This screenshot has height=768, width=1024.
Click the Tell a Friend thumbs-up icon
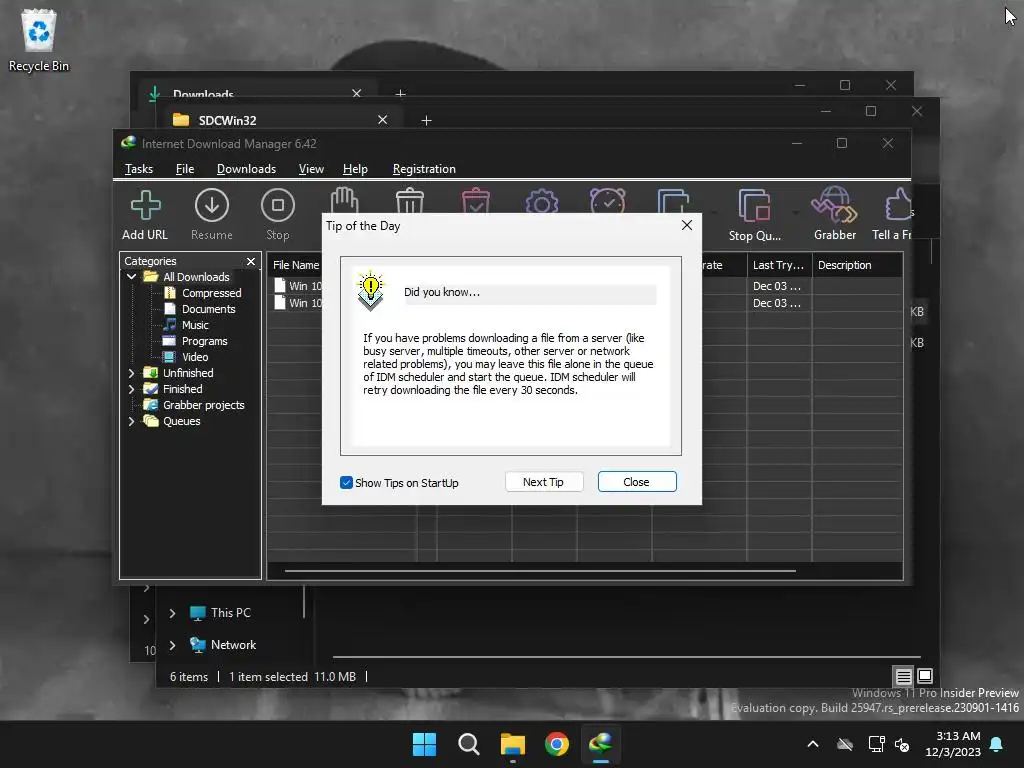coord(898,204)
